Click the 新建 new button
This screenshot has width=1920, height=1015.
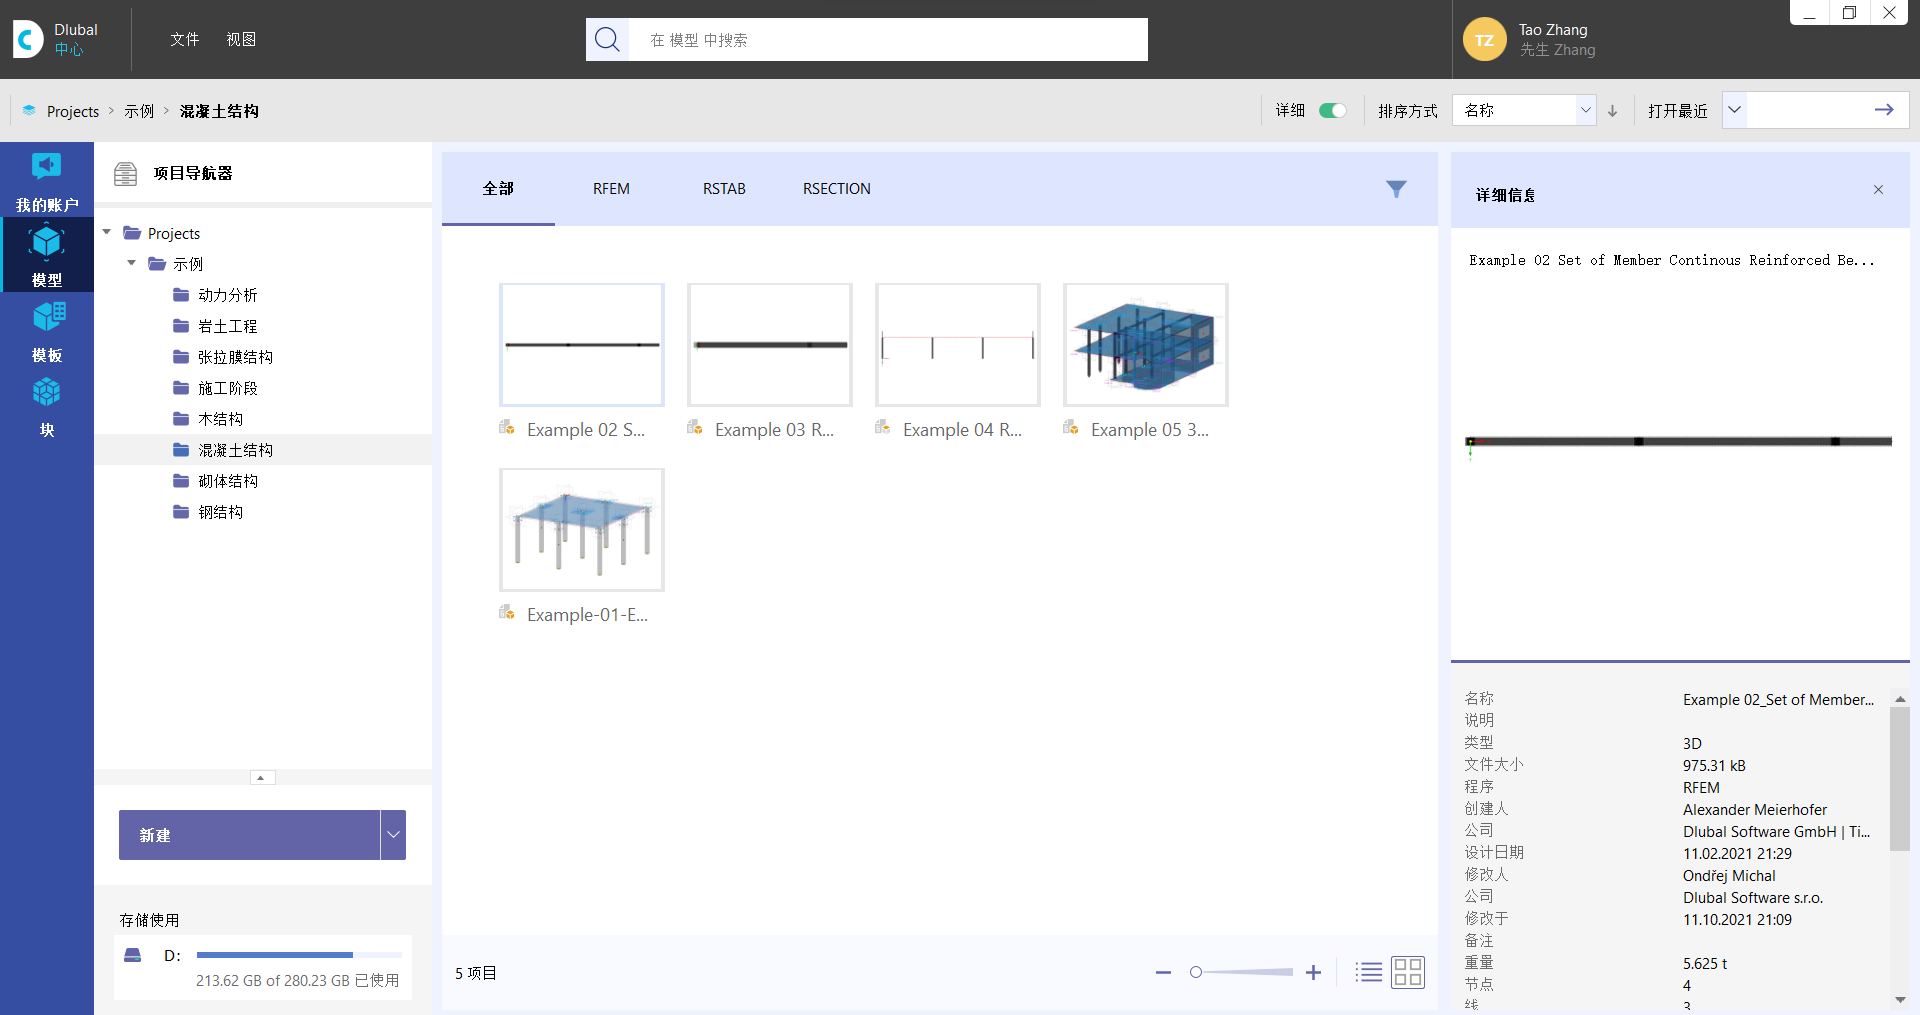(249, 835)
